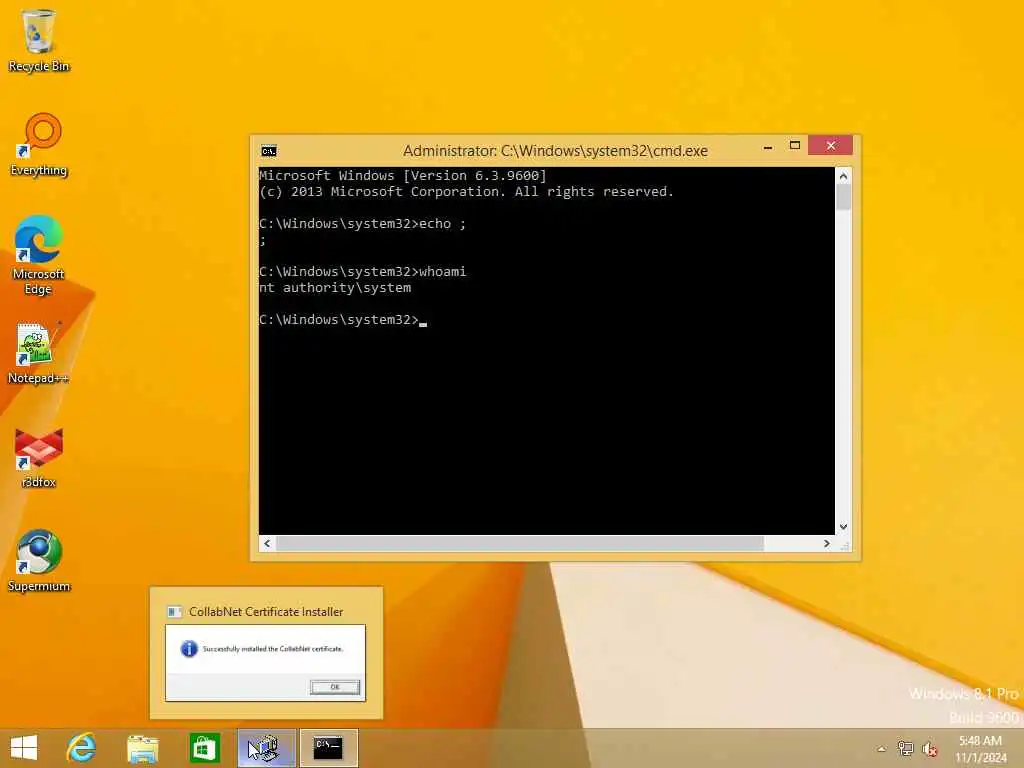Click the 'nt authority\system' output line
The height and width of the screenshot is (768, 1024).
[x=335, y=288]
